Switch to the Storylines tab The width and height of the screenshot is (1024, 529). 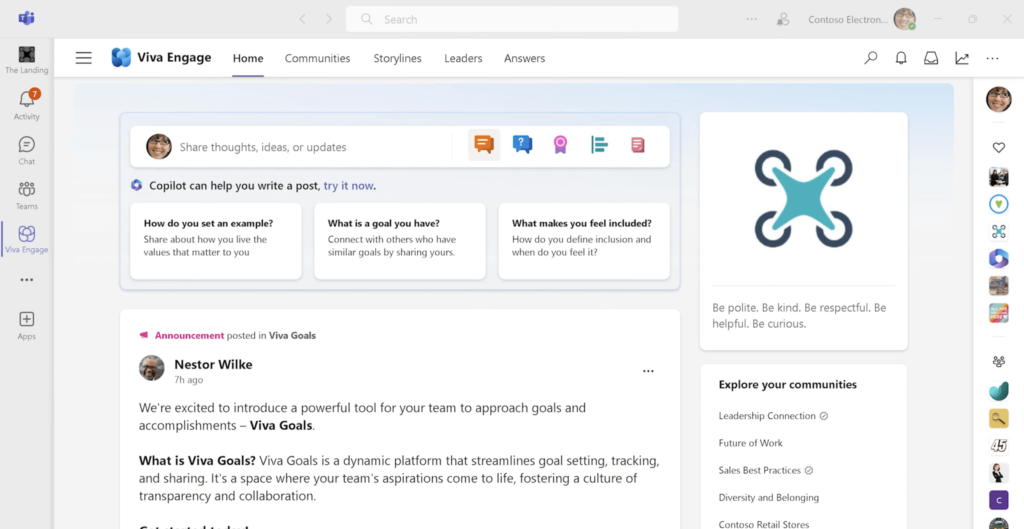398,58
